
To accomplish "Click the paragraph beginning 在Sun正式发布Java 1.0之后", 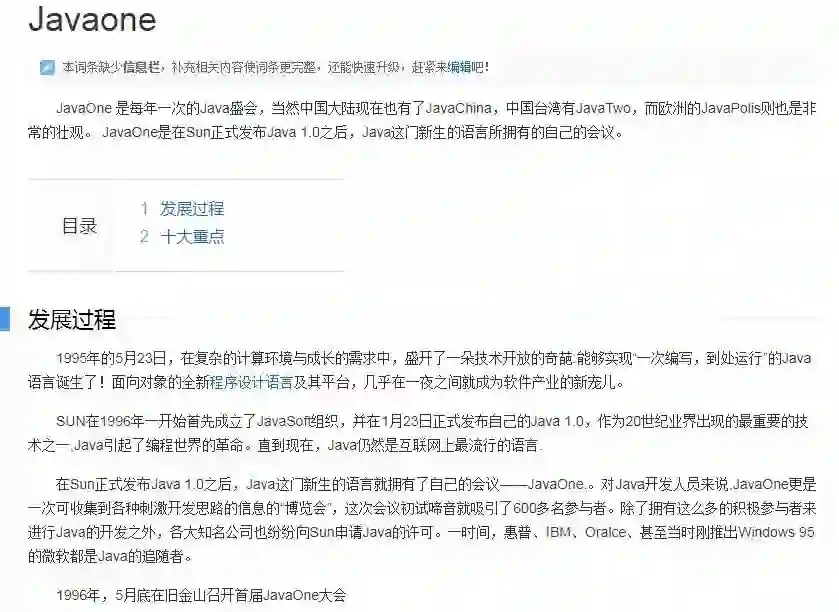I will 422,520.
